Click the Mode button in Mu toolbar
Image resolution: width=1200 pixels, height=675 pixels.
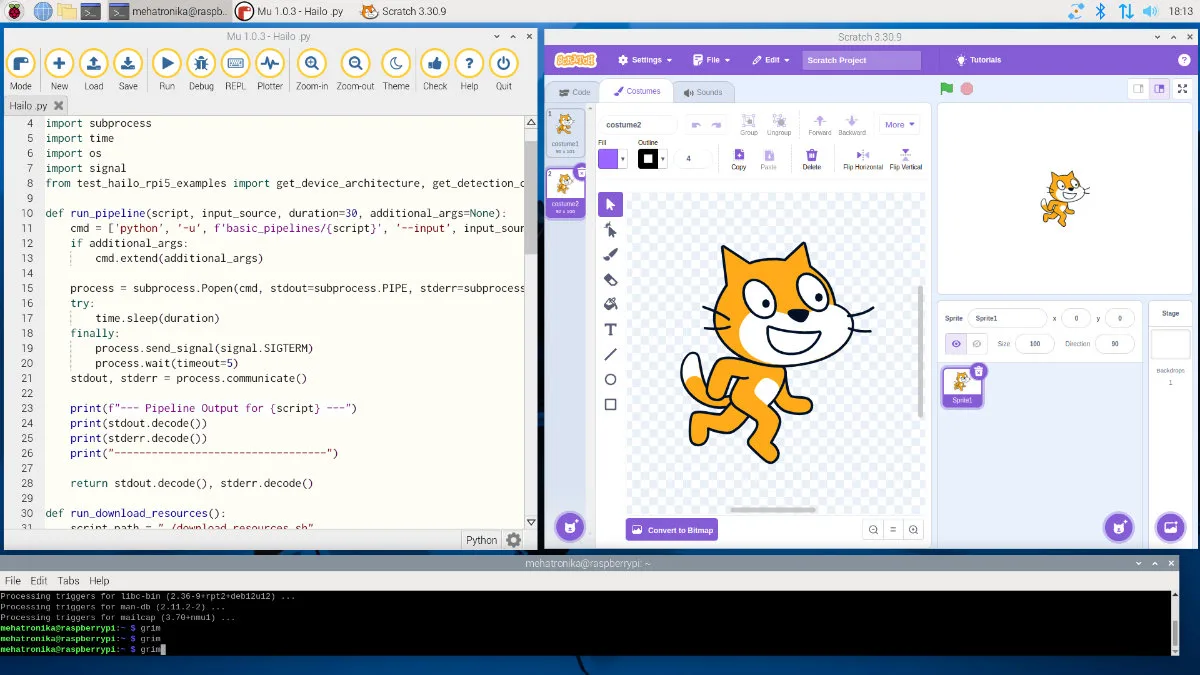pos(20,70)
